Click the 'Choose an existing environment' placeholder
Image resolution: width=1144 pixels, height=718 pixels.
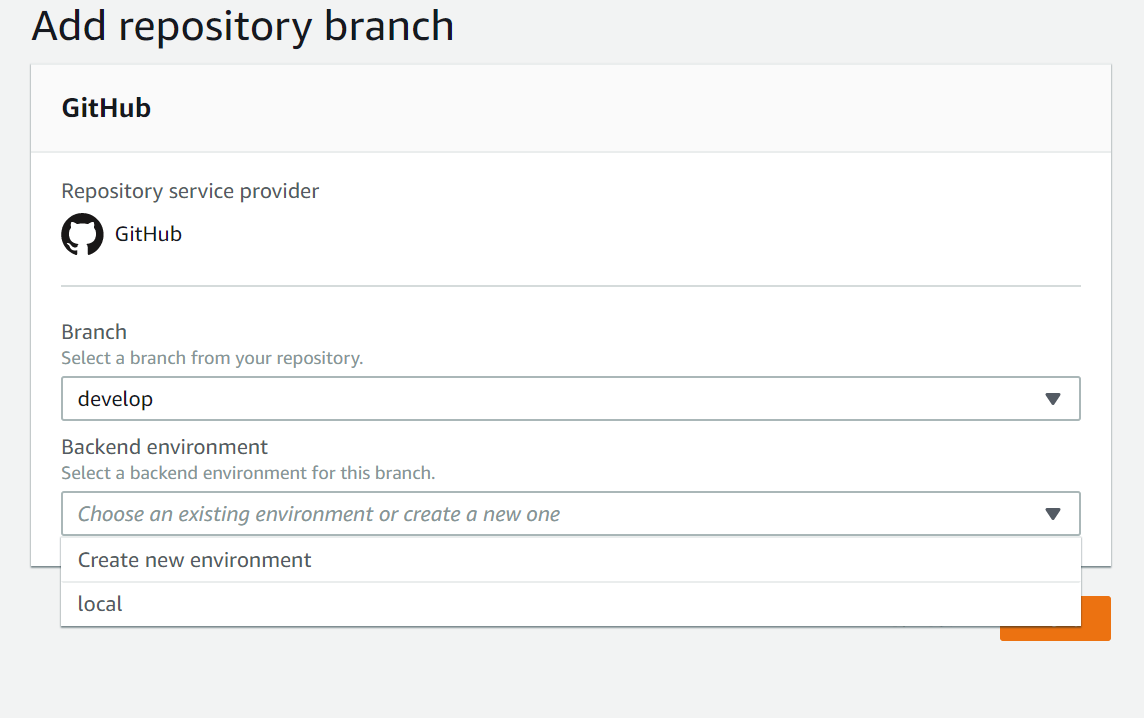[319, 514]
